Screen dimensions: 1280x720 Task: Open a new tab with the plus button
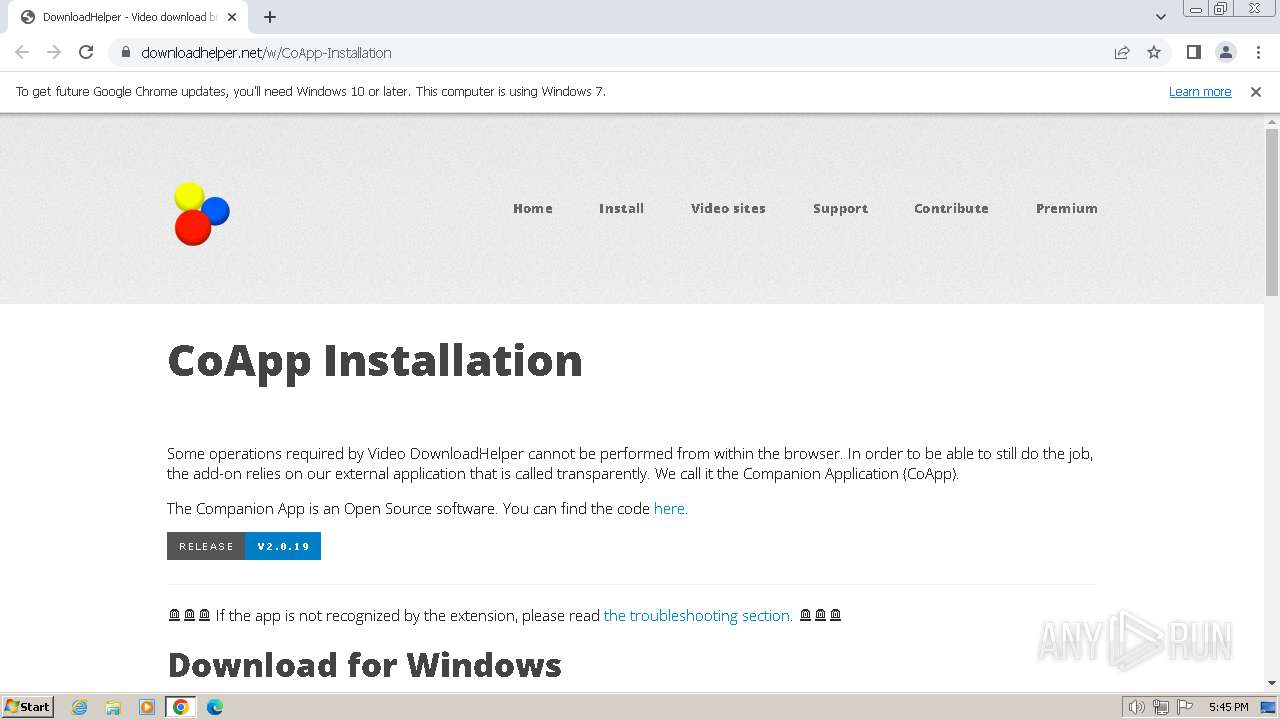(270, 17)
